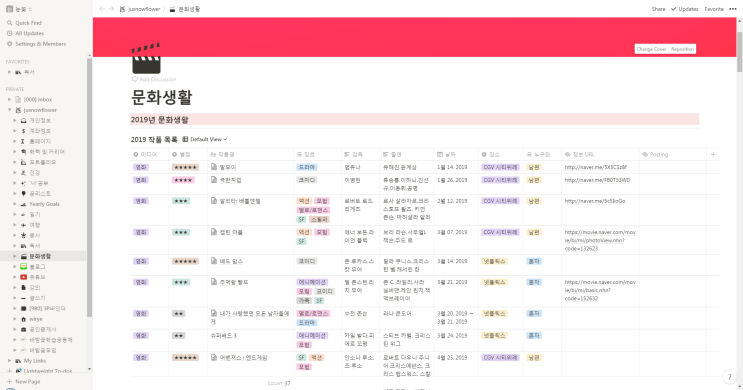The width and height of the screenshot is (743, 390).
Task: Click the Posting column link icon
Action: [x=644, y=154]
